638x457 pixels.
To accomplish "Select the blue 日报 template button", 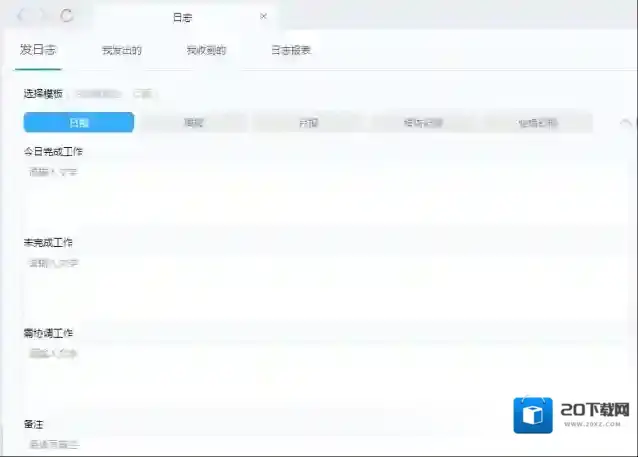I will (x=79, y=122).
